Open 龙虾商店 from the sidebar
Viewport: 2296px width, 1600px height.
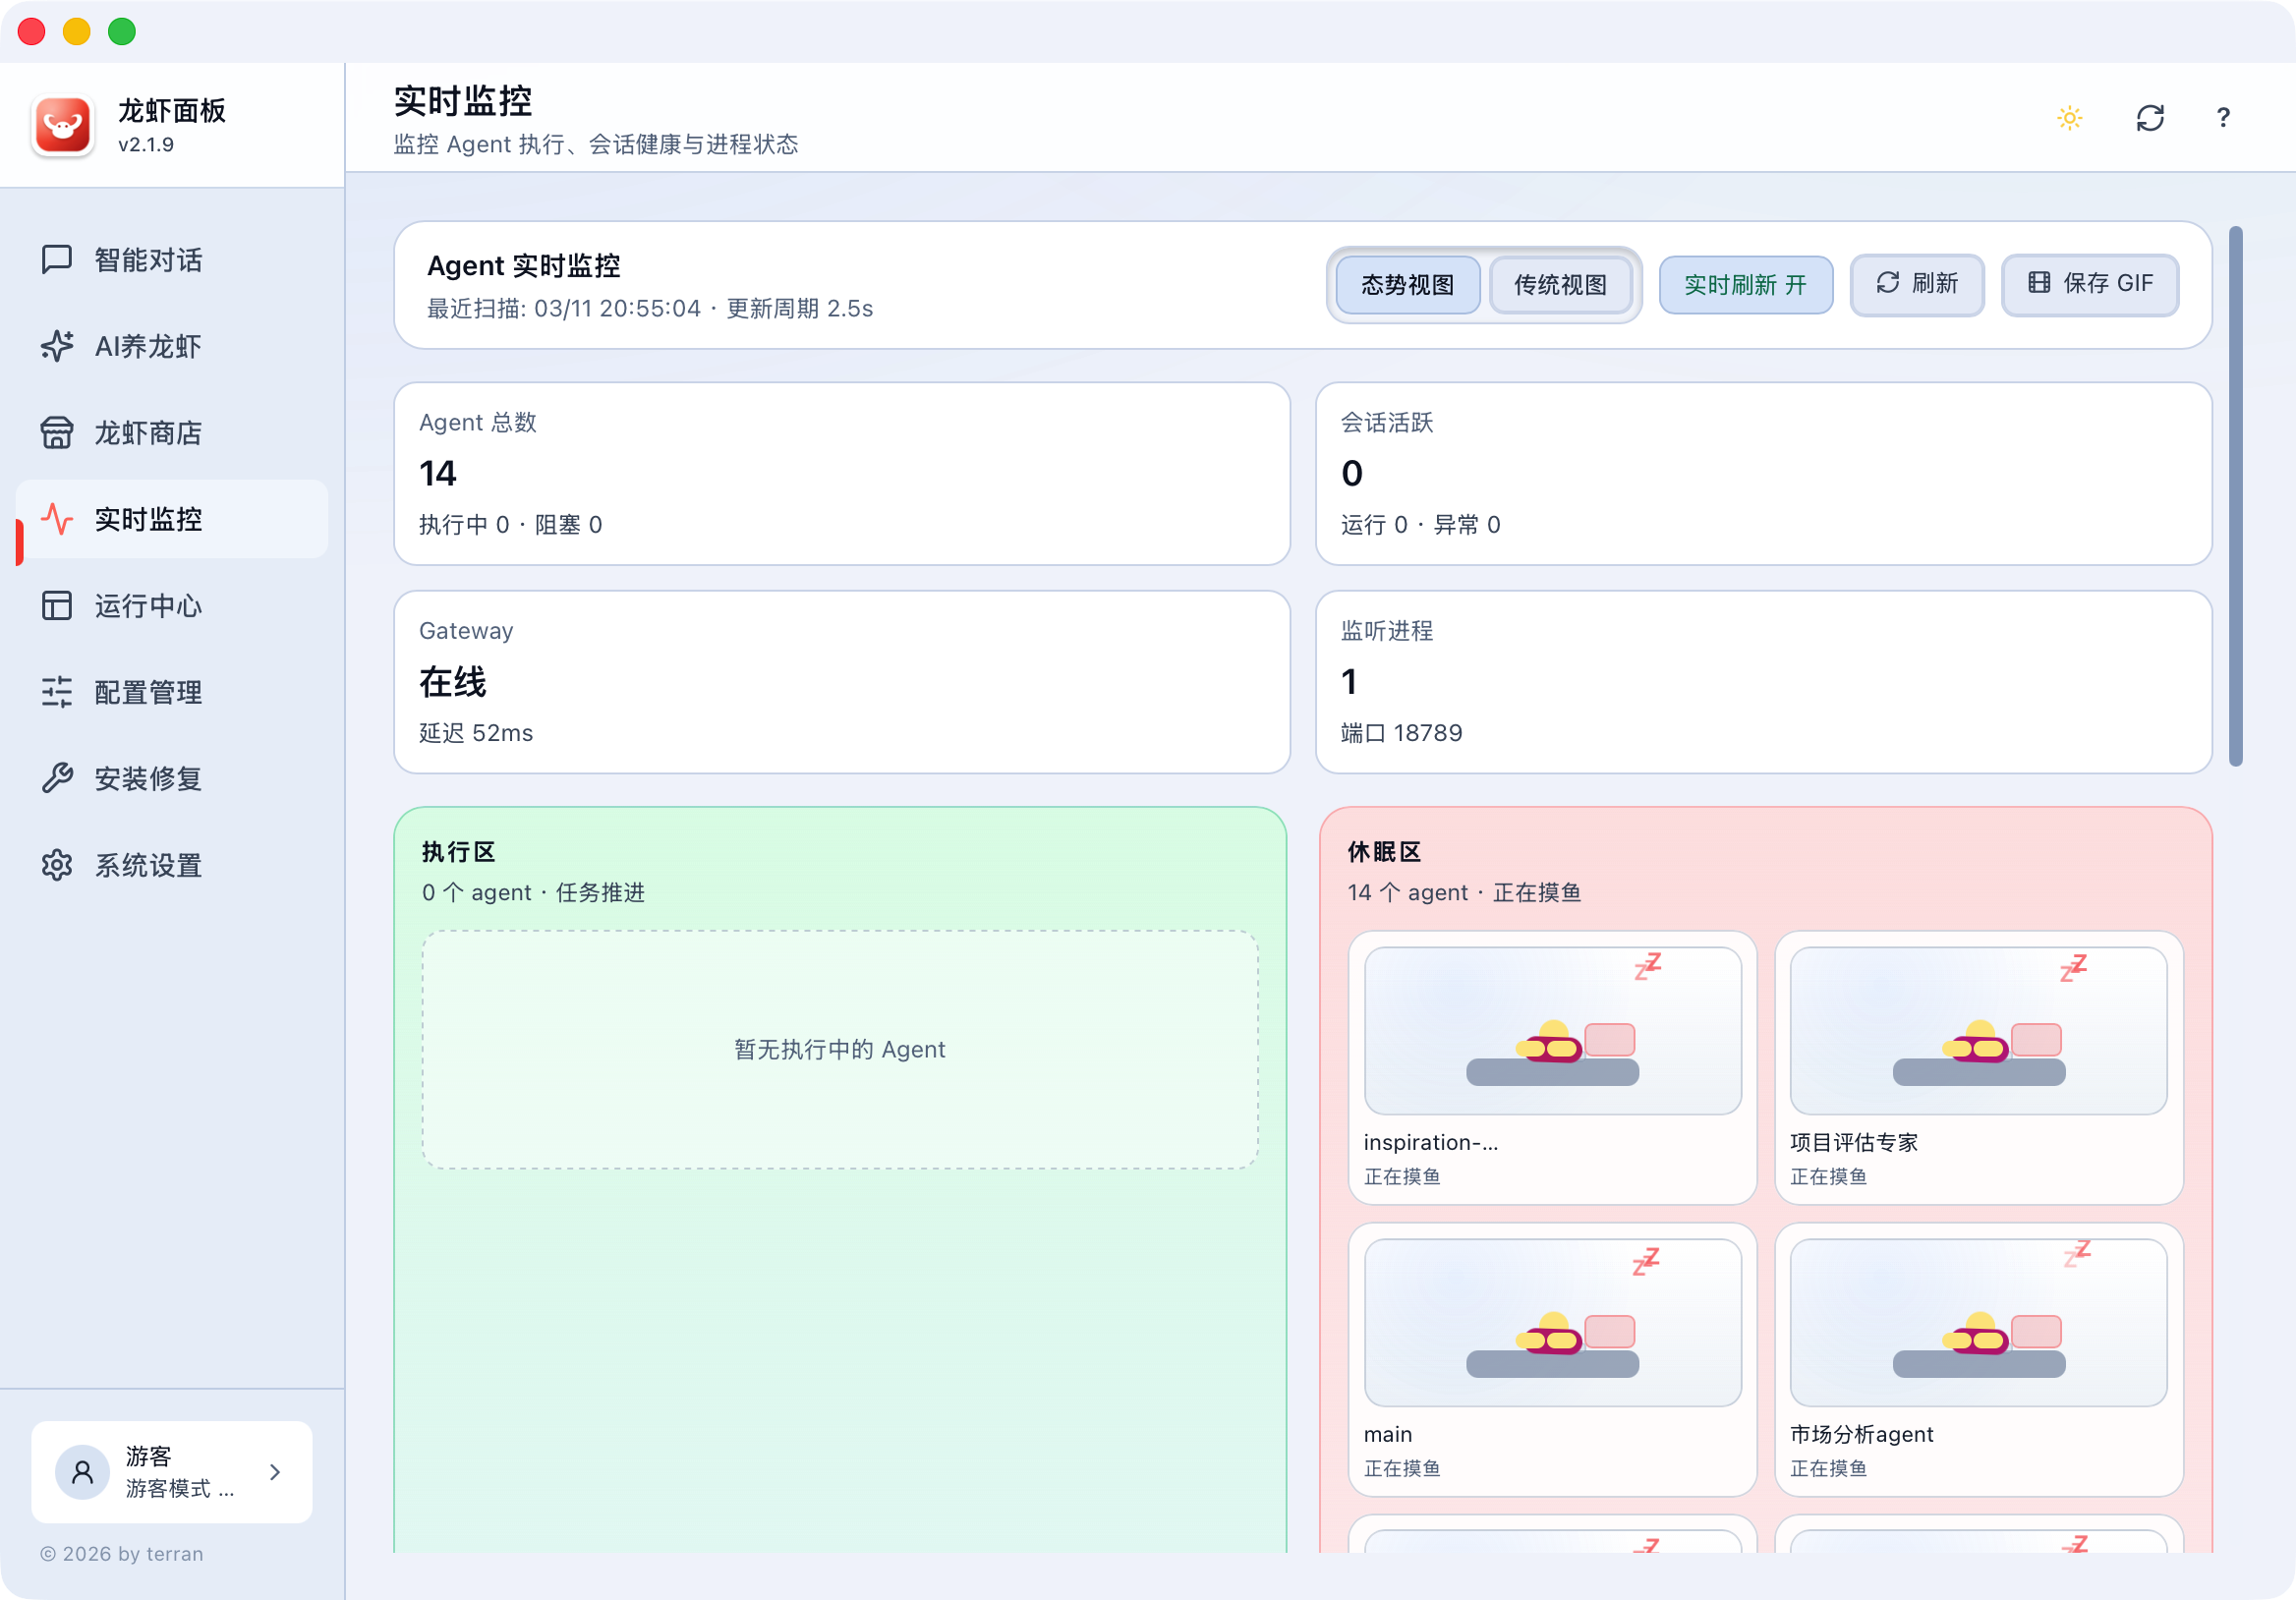(148, 433)
